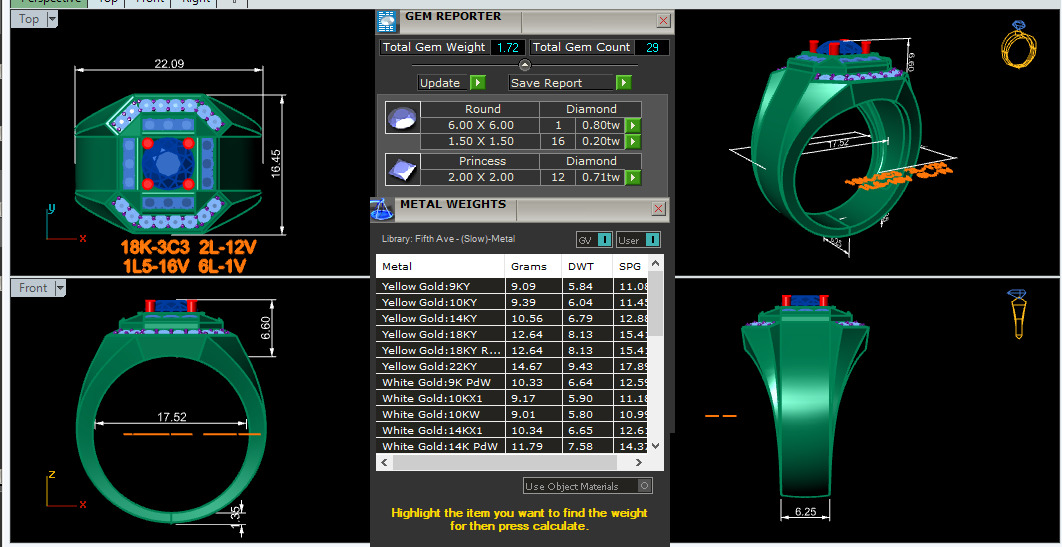
Task: Select the White Gold:10KX1 row
Action: click(x=512, y=398)
